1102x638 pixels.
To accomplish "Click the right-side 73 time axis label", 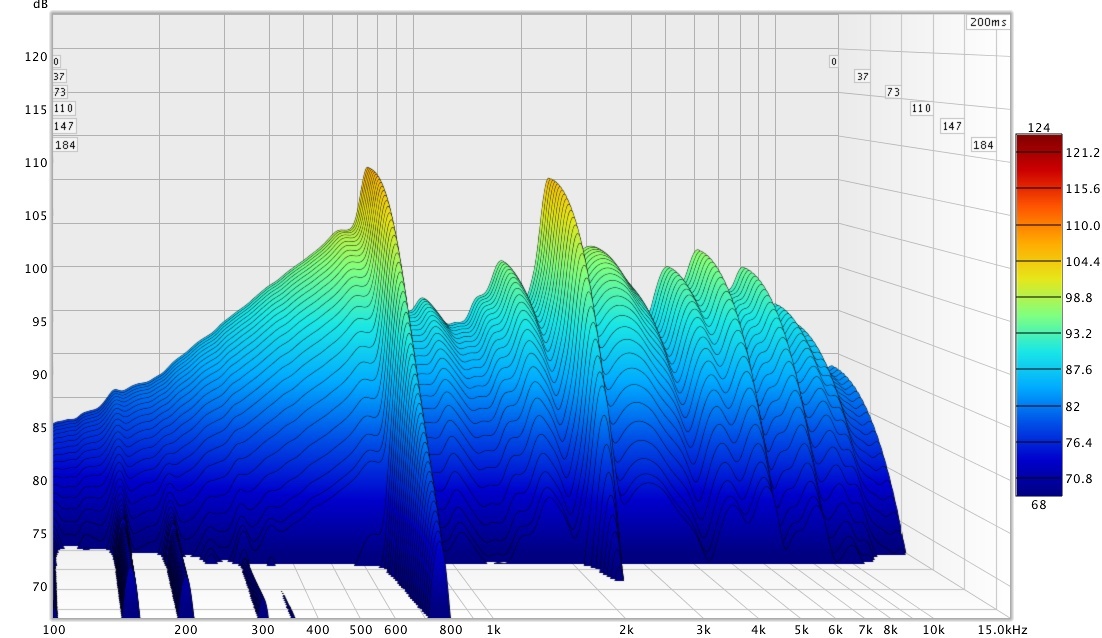I will [x=893, y=92].
